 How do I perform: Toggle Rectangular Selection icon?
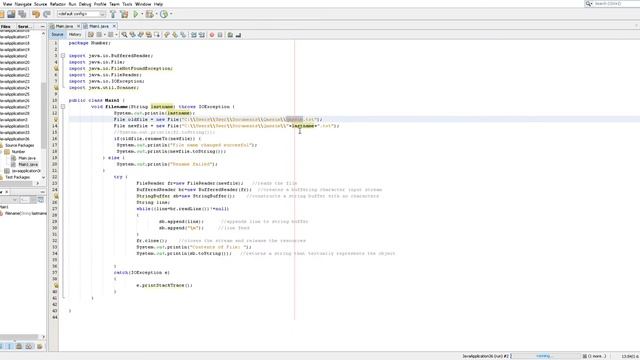[157, 35]
